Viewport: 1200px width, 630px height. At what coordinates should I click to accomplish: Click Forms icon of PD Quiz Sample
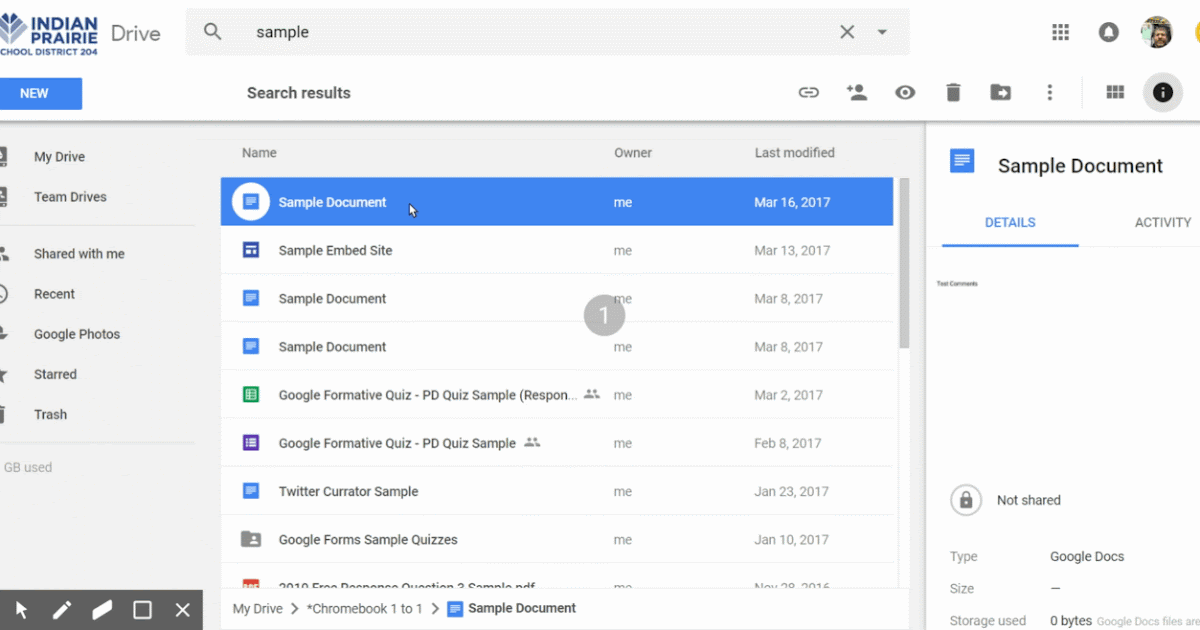click(251, 443)
